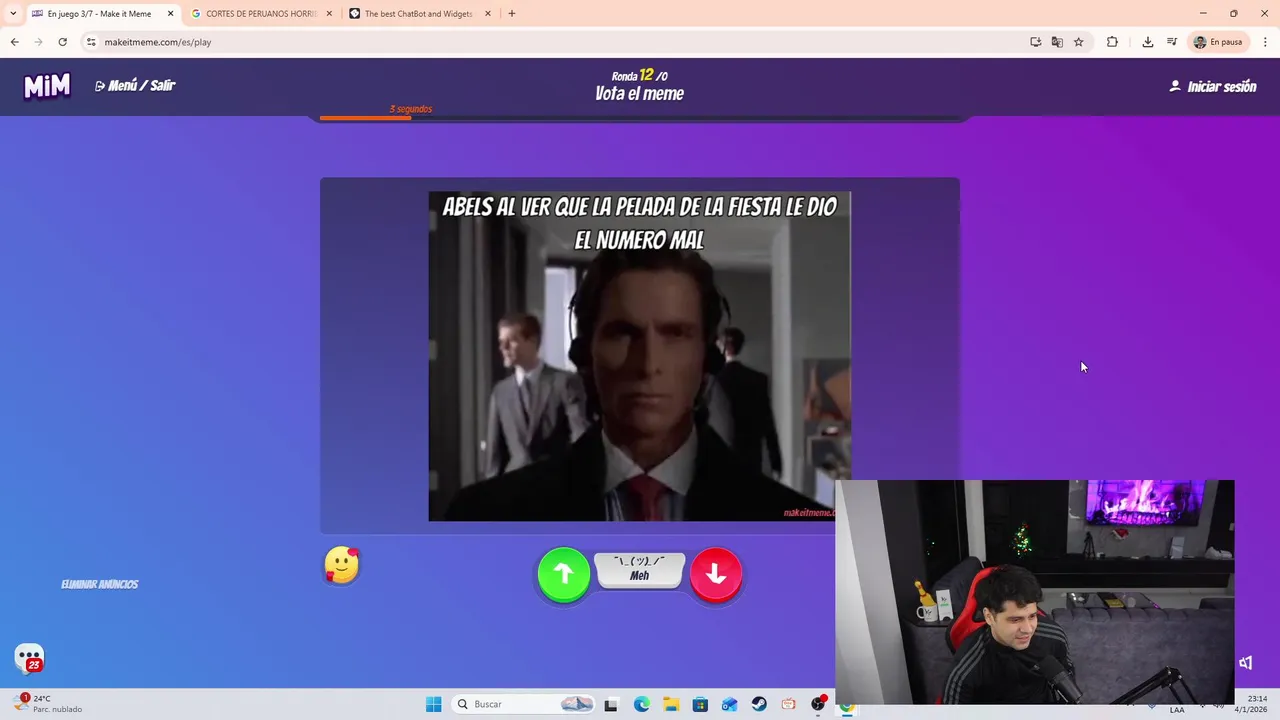Image resolution: width=1280 pixels, height=720 pixels.
Task: Open Chrome downloads
Action: tap(1148, 42)
